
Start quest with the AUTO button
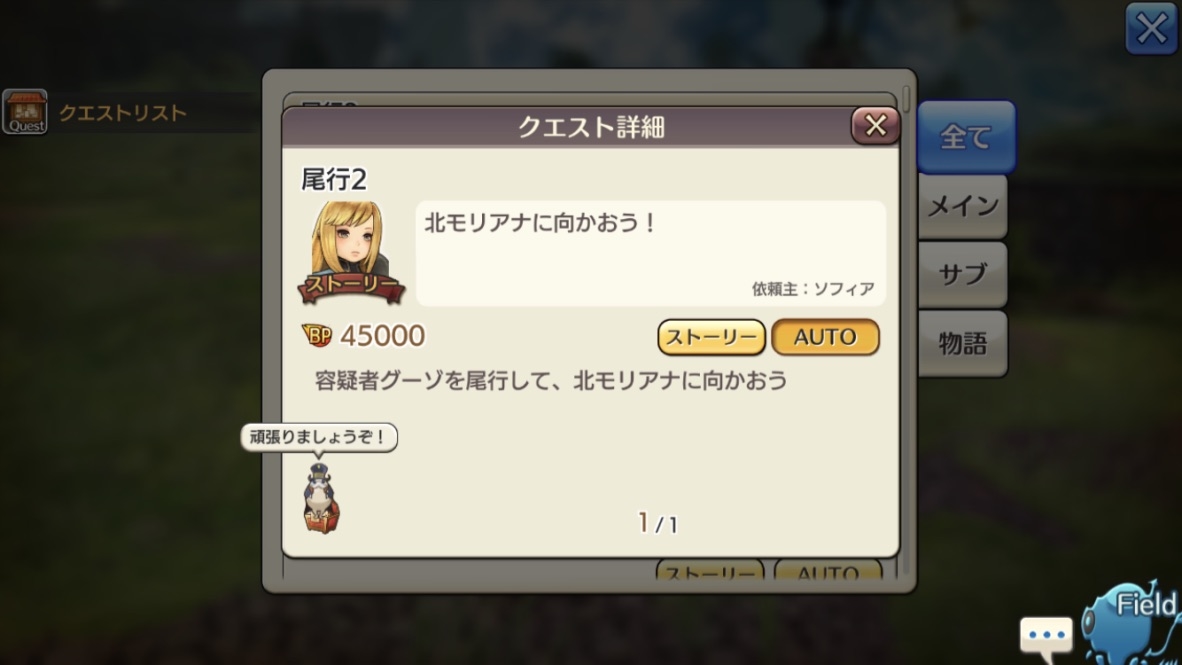[825, 337]
